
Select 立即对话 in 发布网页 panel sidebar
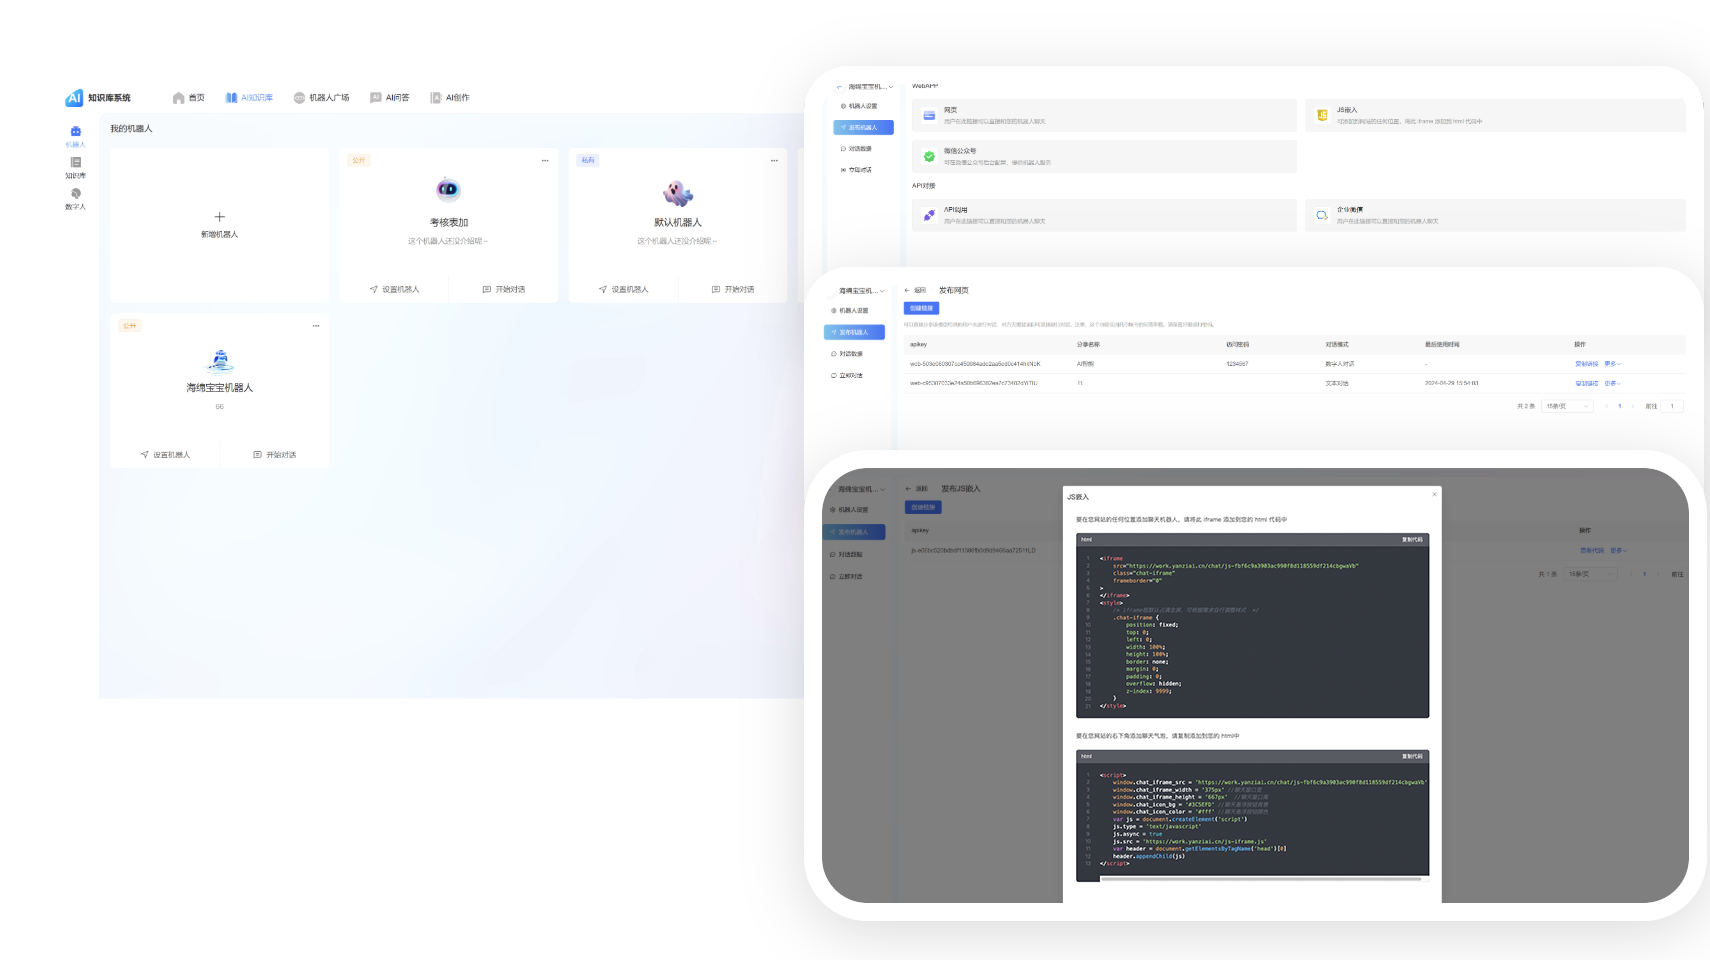[847, 376]
